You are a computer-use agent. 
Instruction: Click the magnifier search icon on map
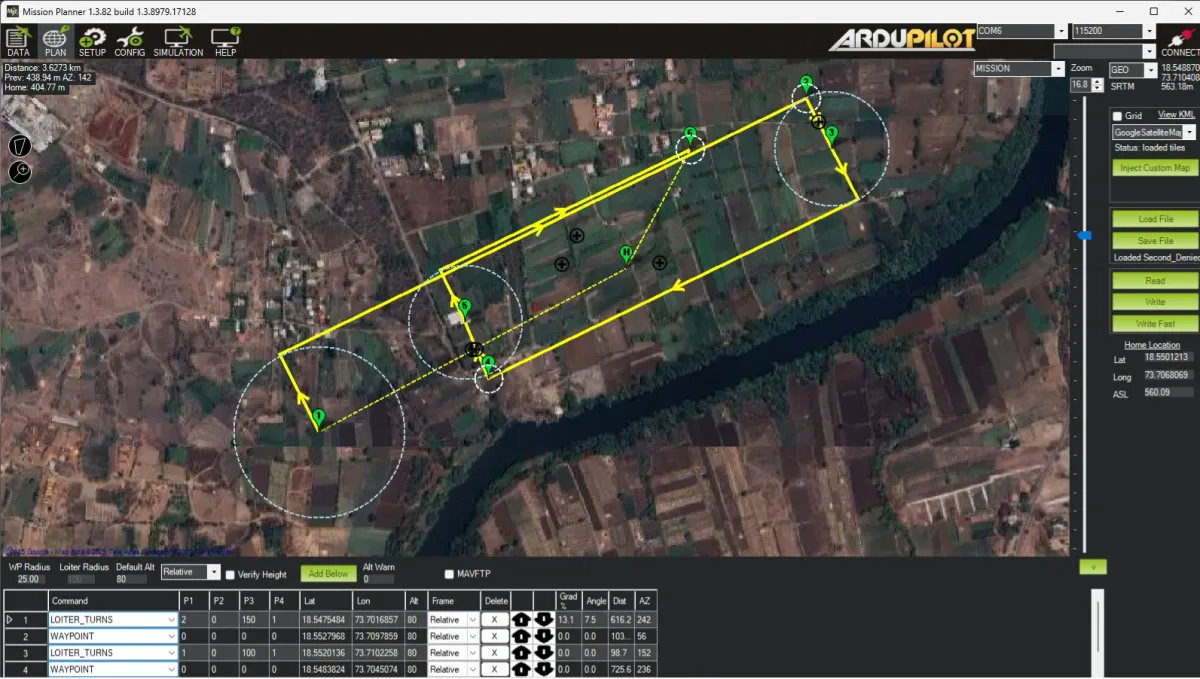pyautogui.click(x=20, y=172)
